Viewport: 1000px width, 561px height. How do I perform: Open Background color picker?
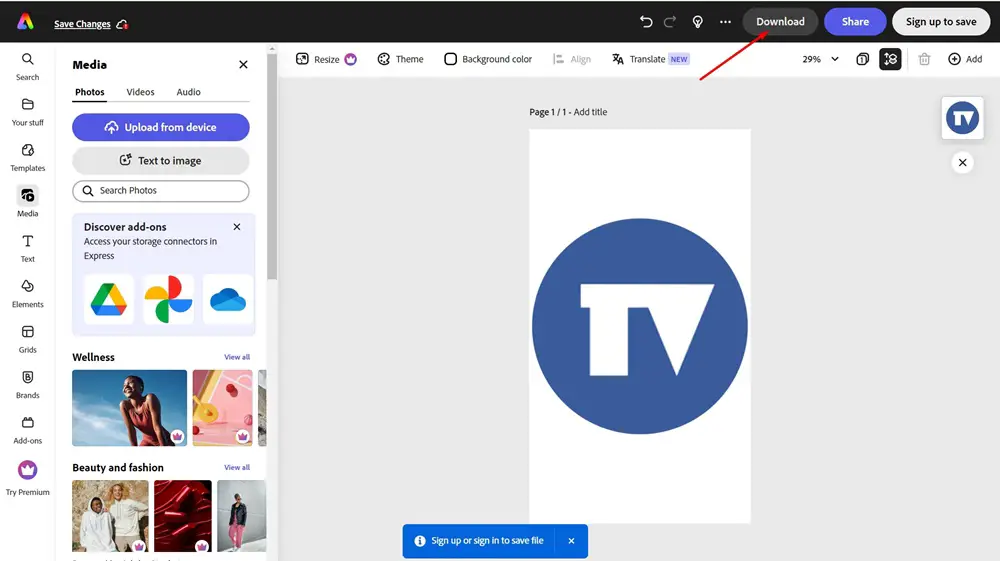point(488,59)
